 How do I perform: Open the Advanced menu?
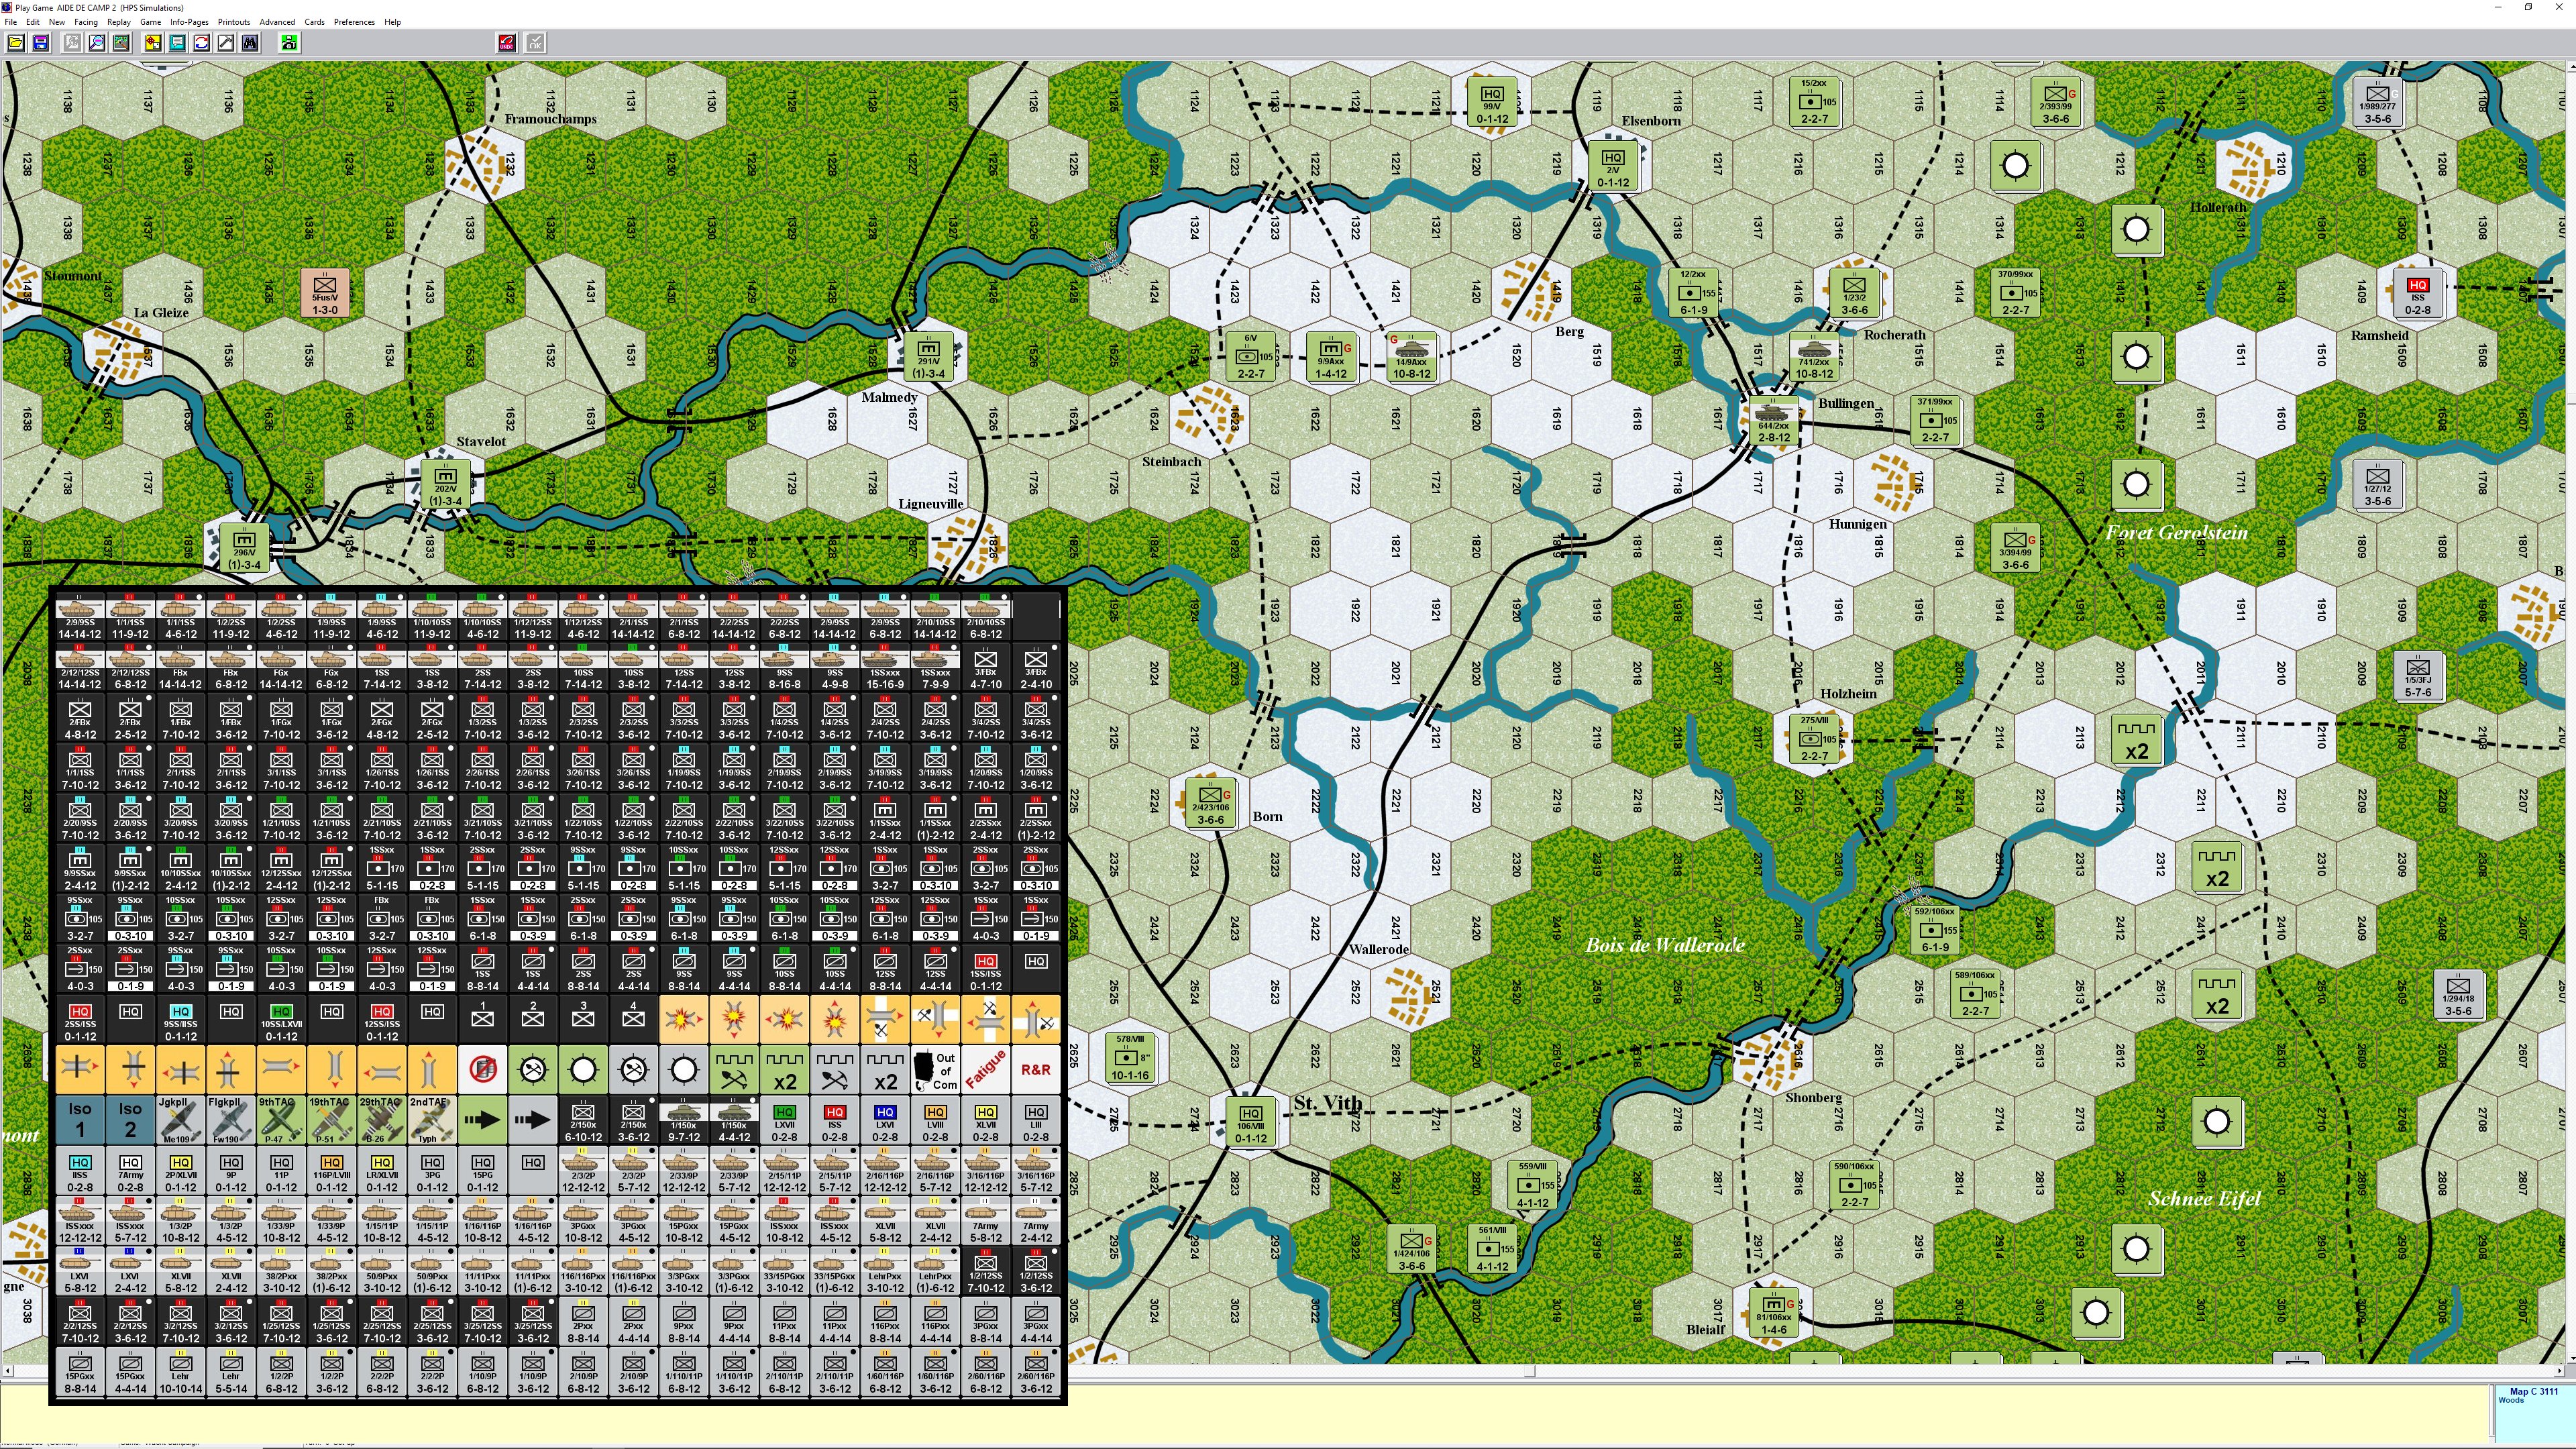tap(277, 22)
